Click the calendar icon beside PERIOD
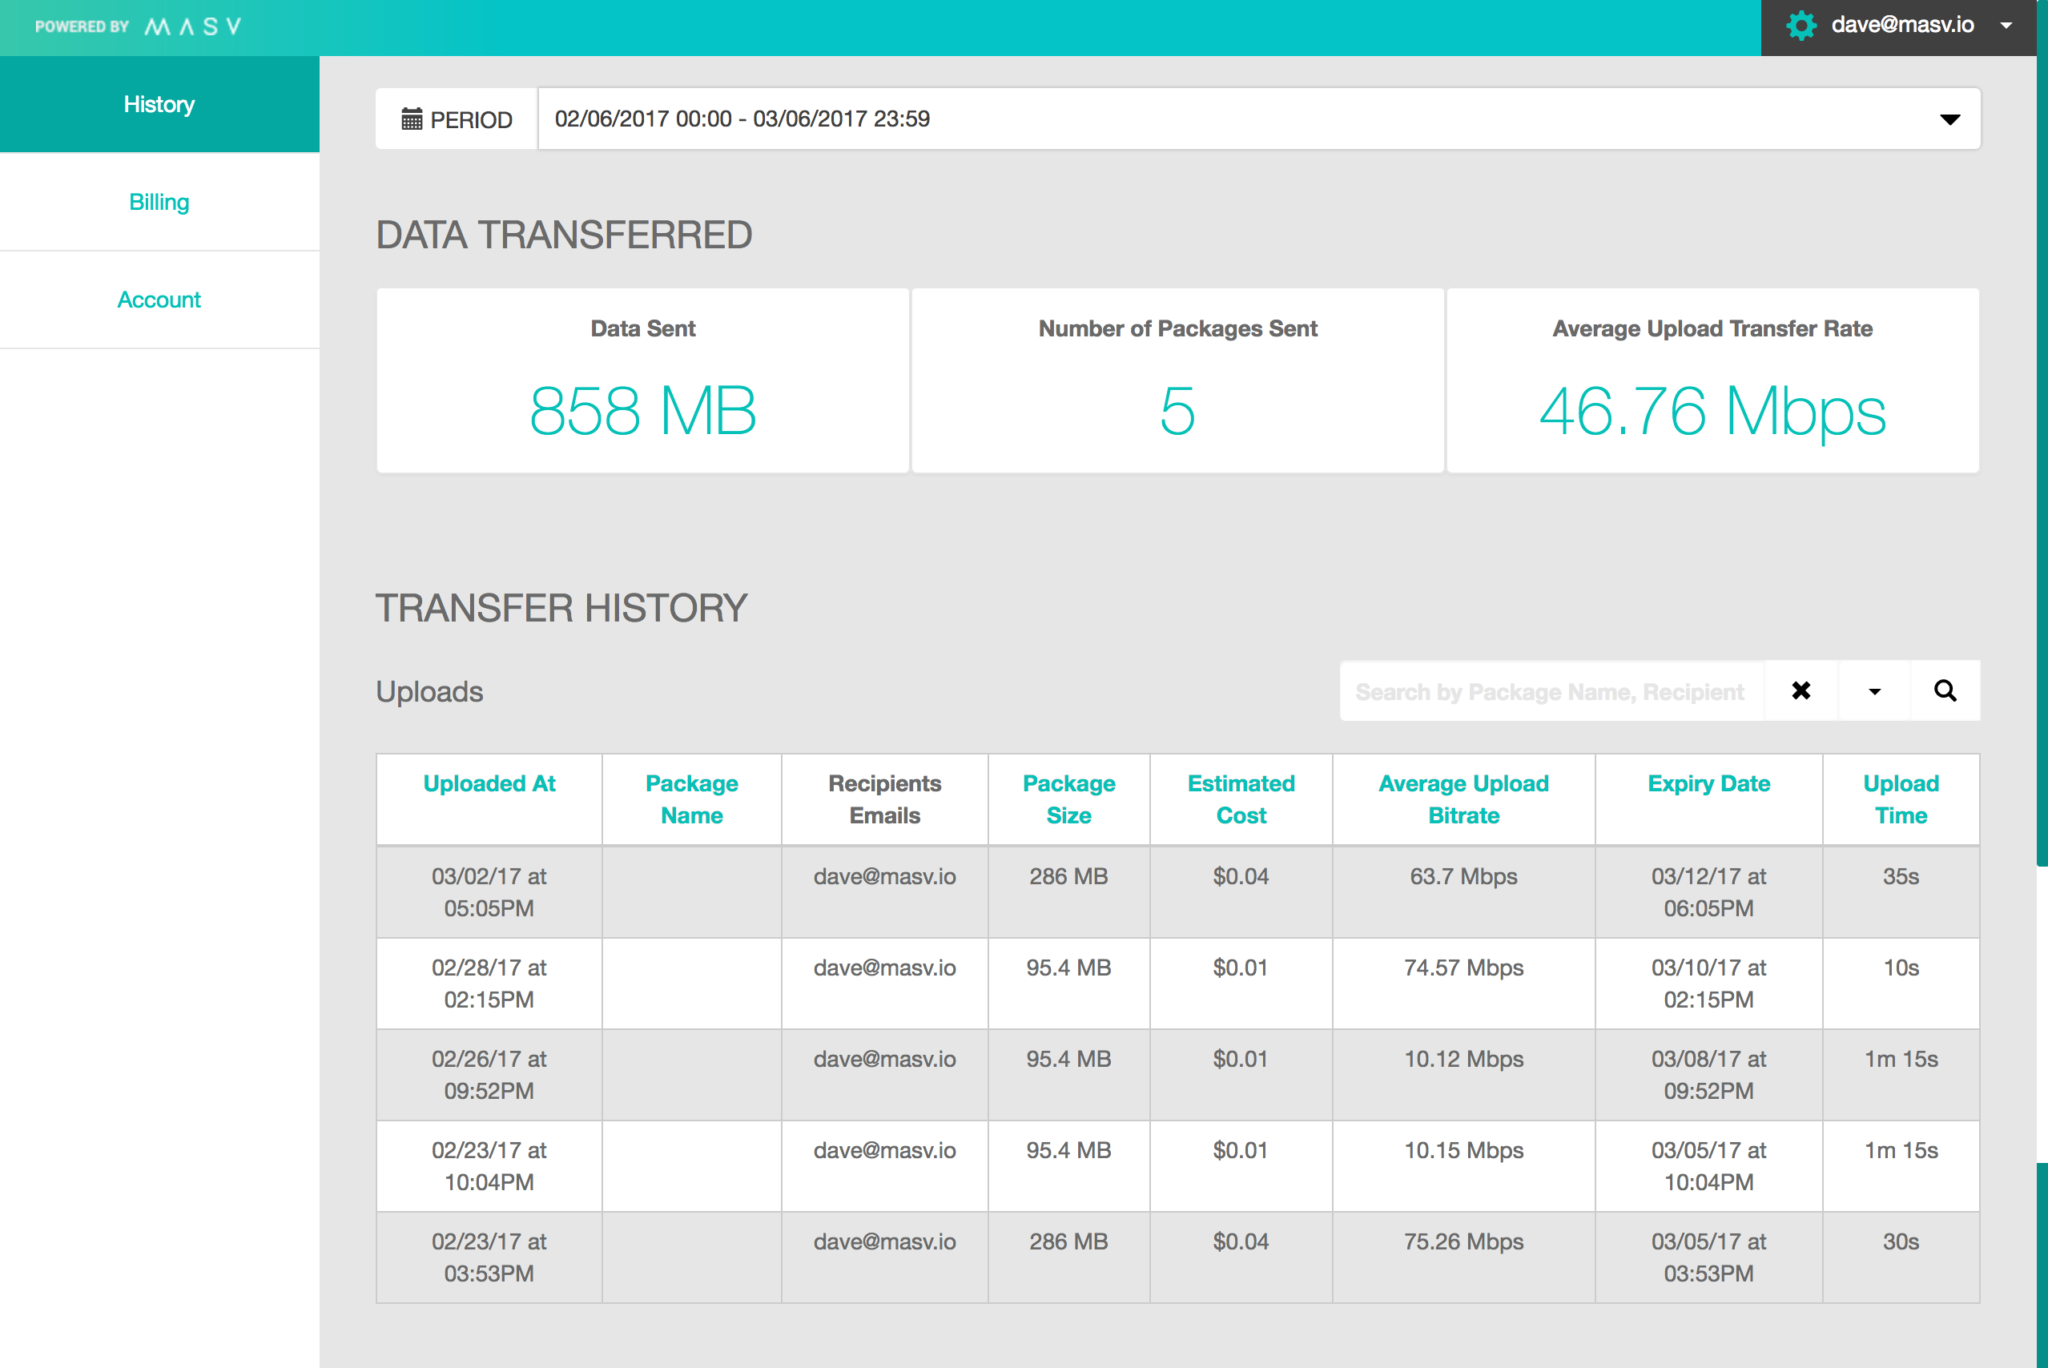 411,119
